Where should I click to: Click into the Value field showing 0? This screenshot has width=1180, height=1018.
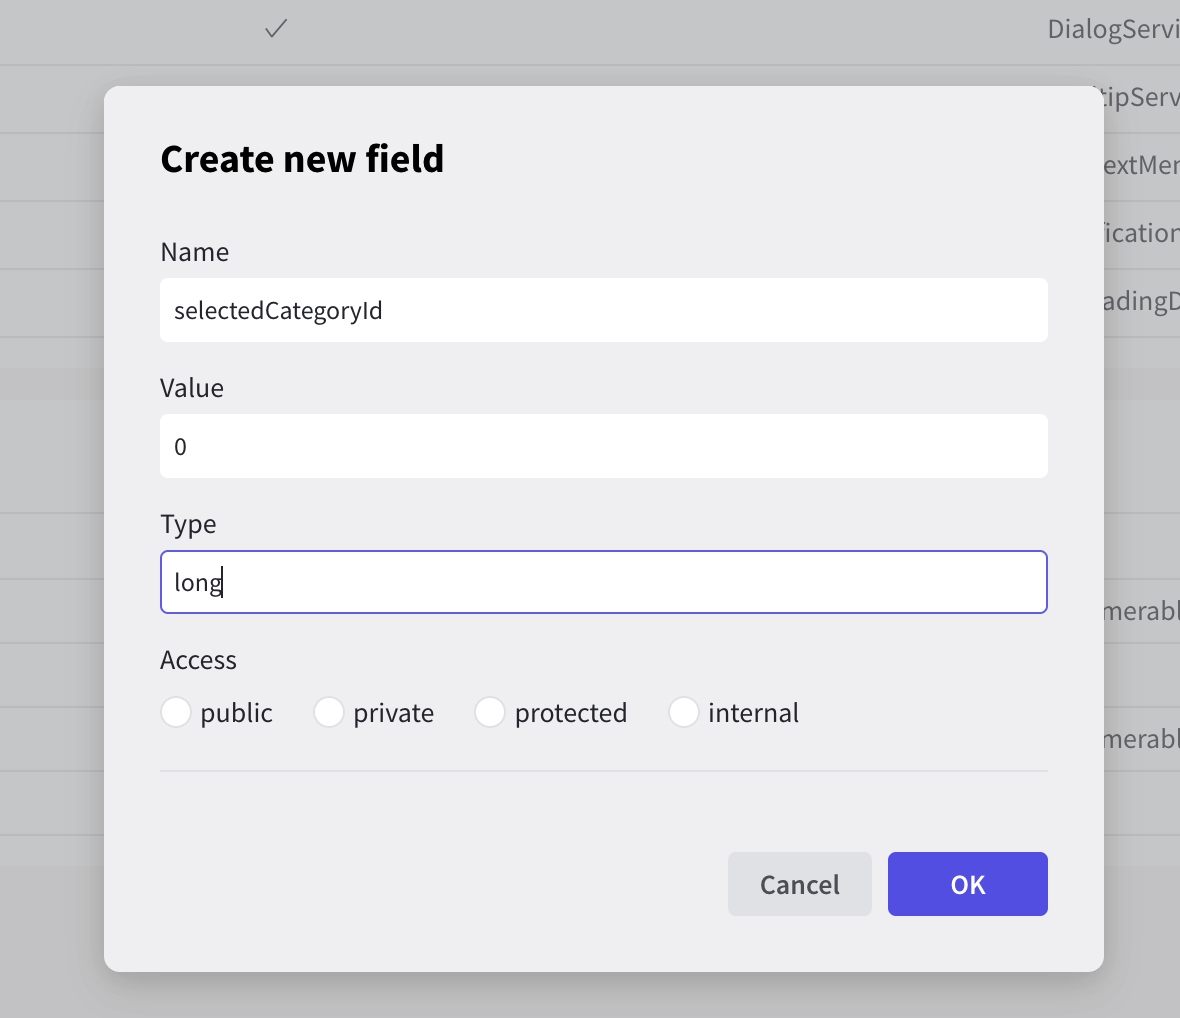603,446
